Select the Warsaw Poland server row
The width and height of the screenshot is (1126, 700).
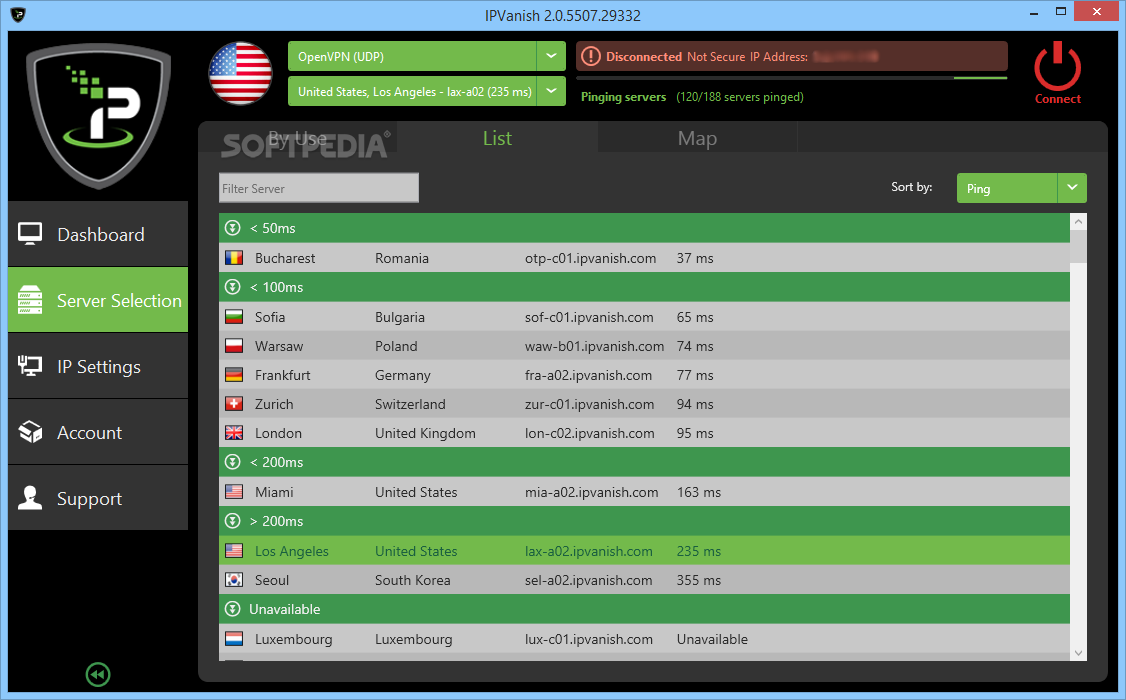click(x=644, y=346)
